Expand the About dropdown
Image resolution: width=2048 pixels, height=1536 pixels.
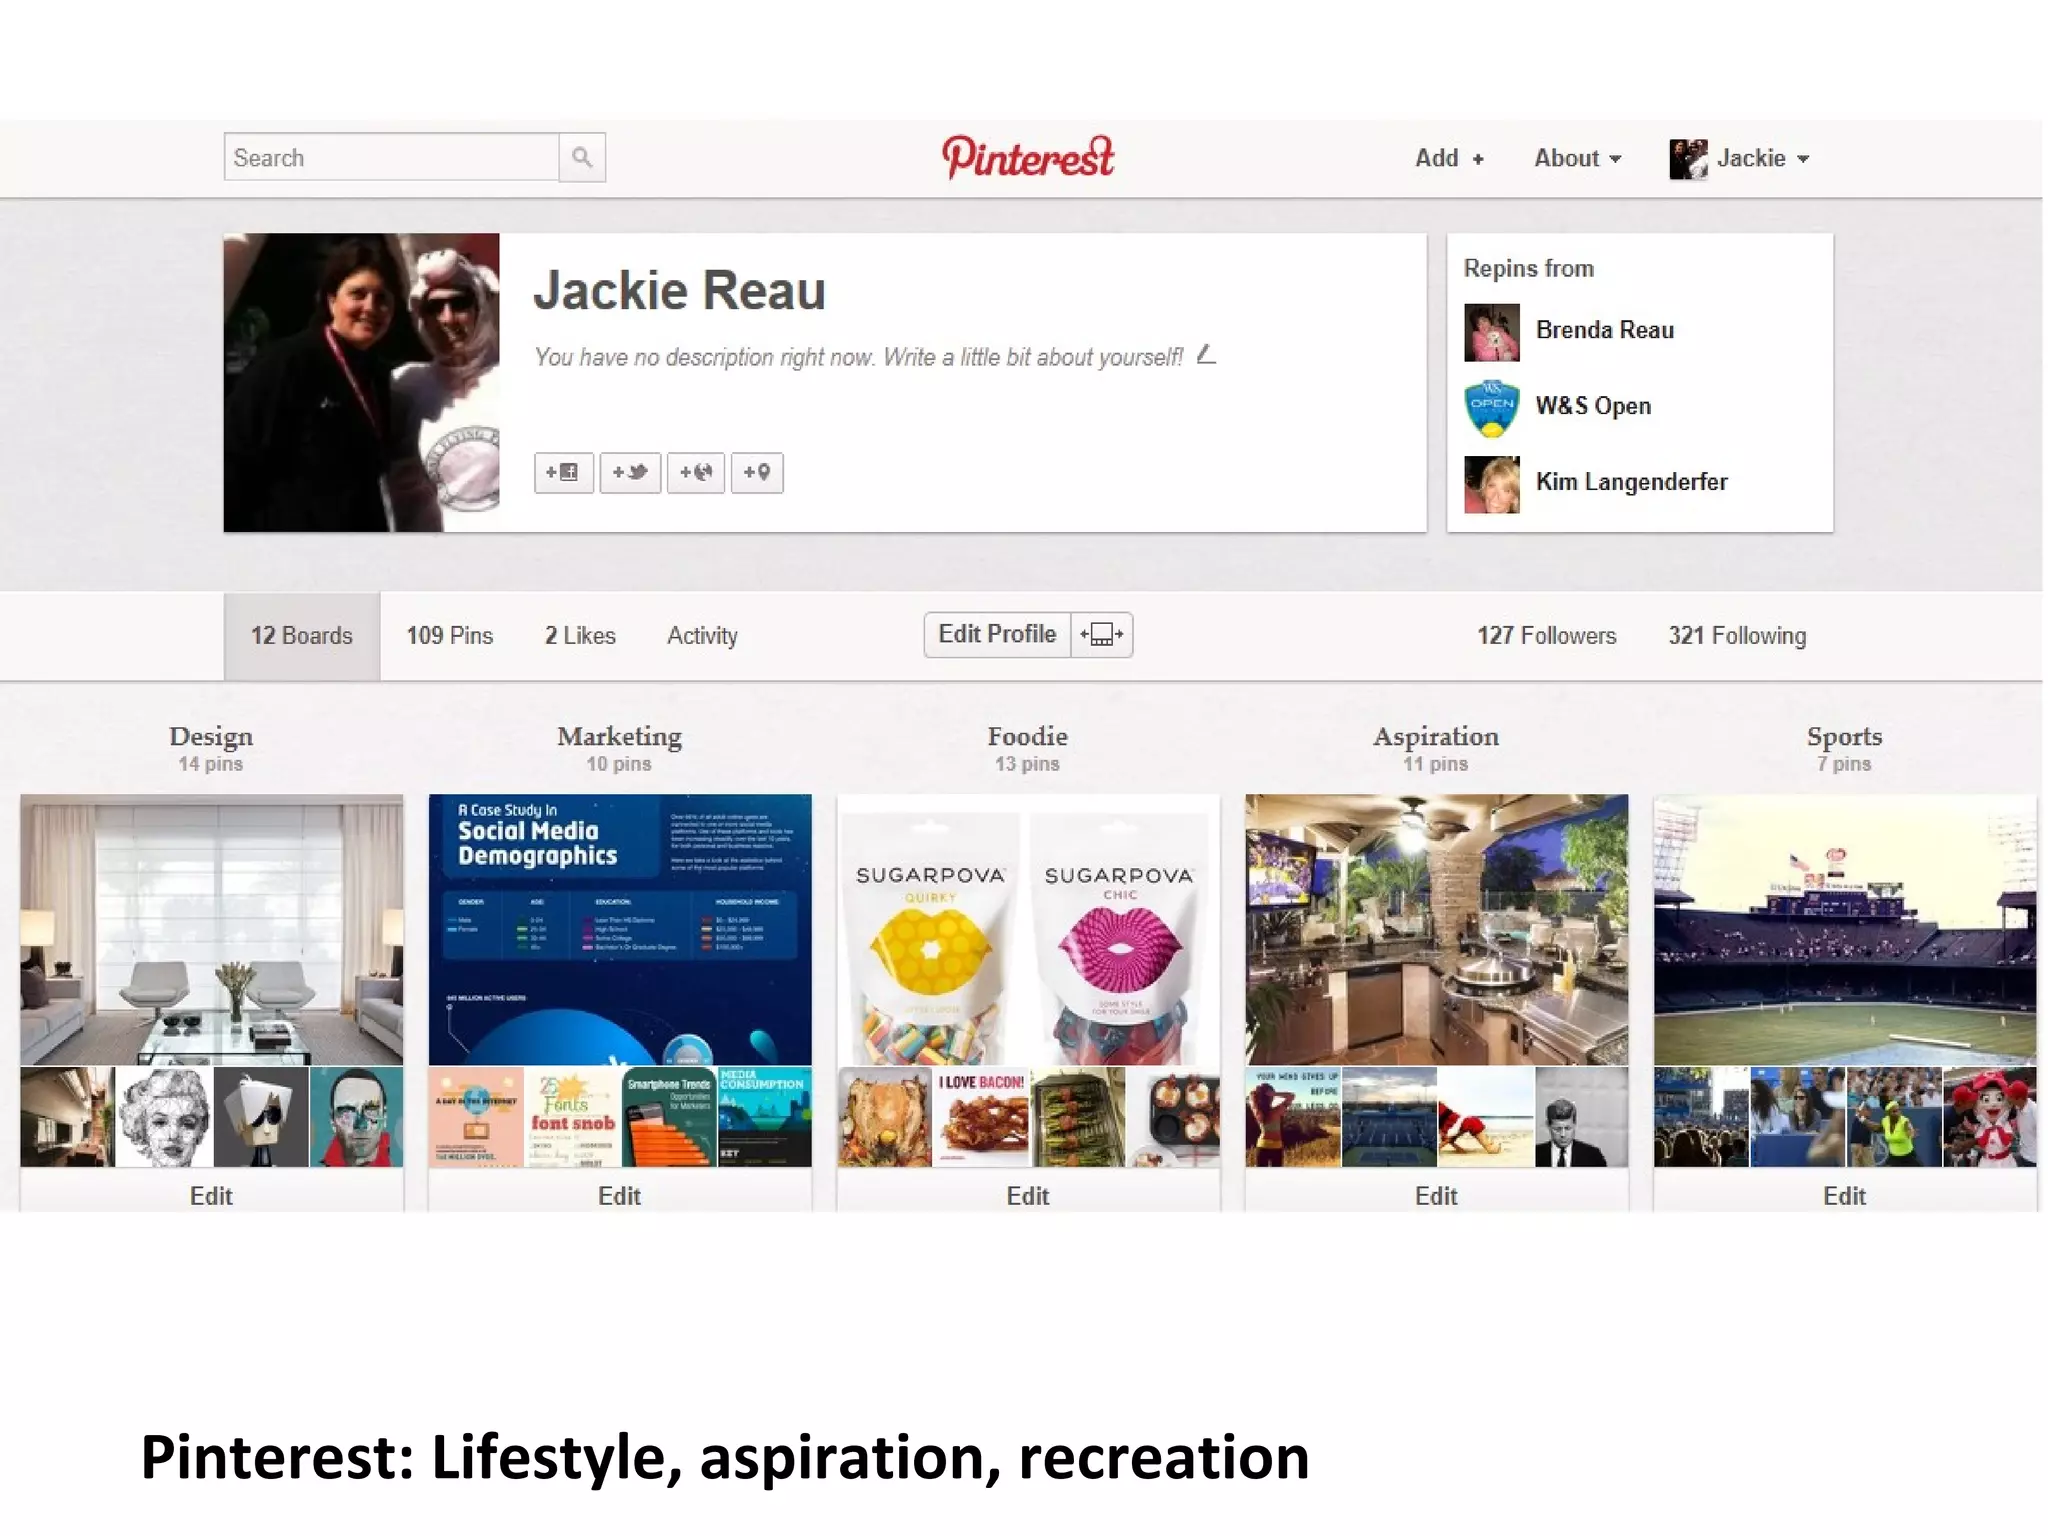coord(1577,158)
